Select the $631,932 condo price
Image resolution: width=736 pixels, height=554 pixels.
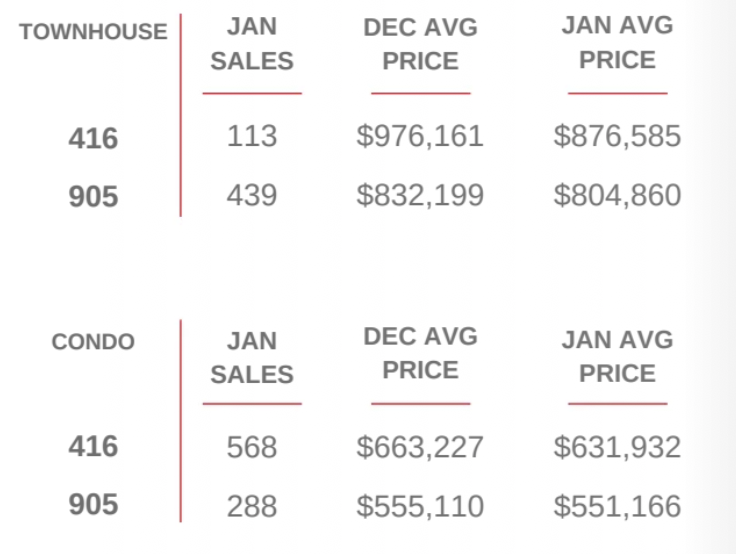(x=617, y=446)
